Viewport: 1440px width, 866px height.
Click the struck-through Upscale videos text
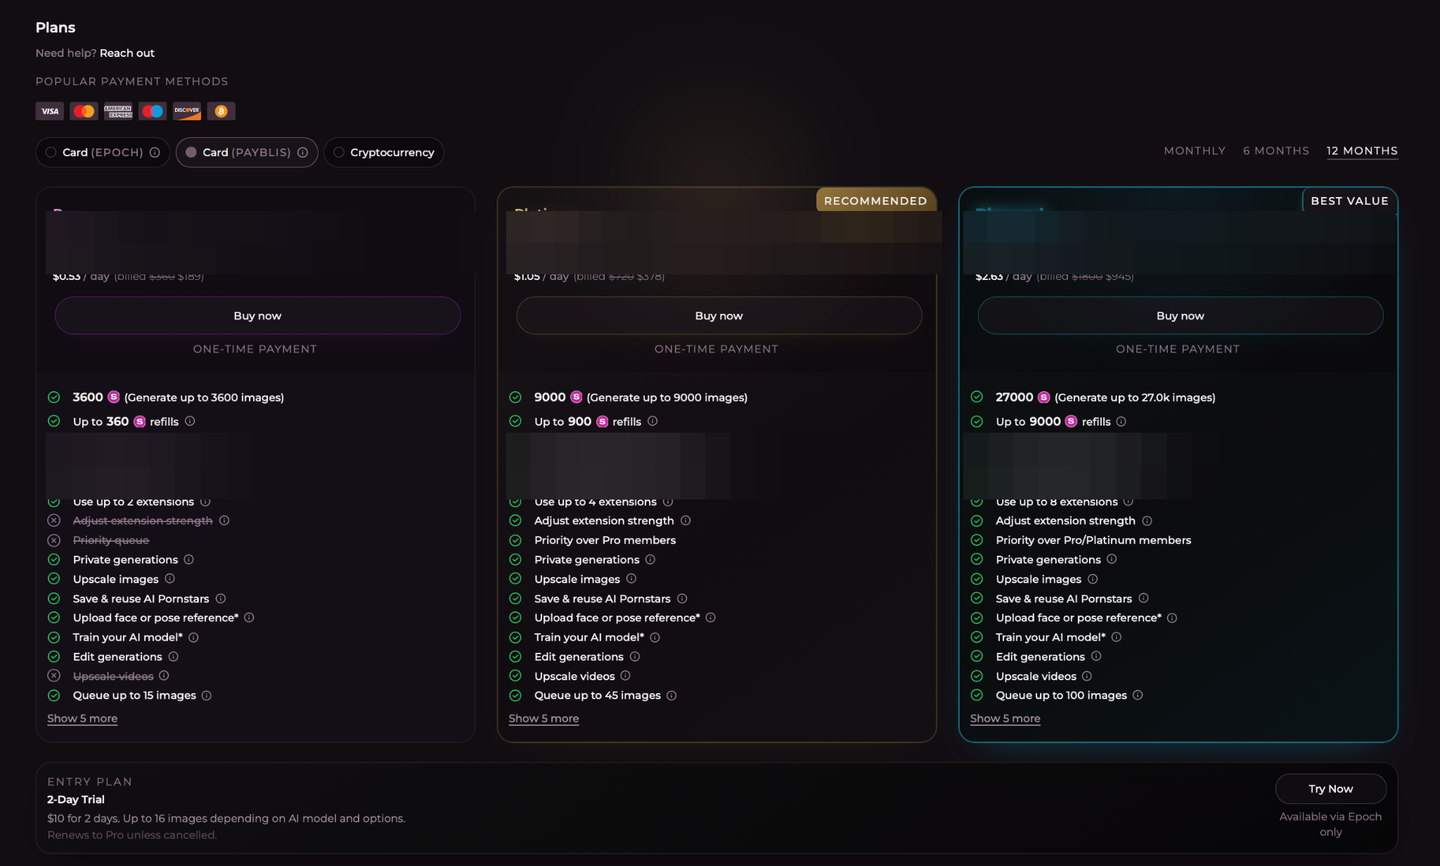[113, 676]
